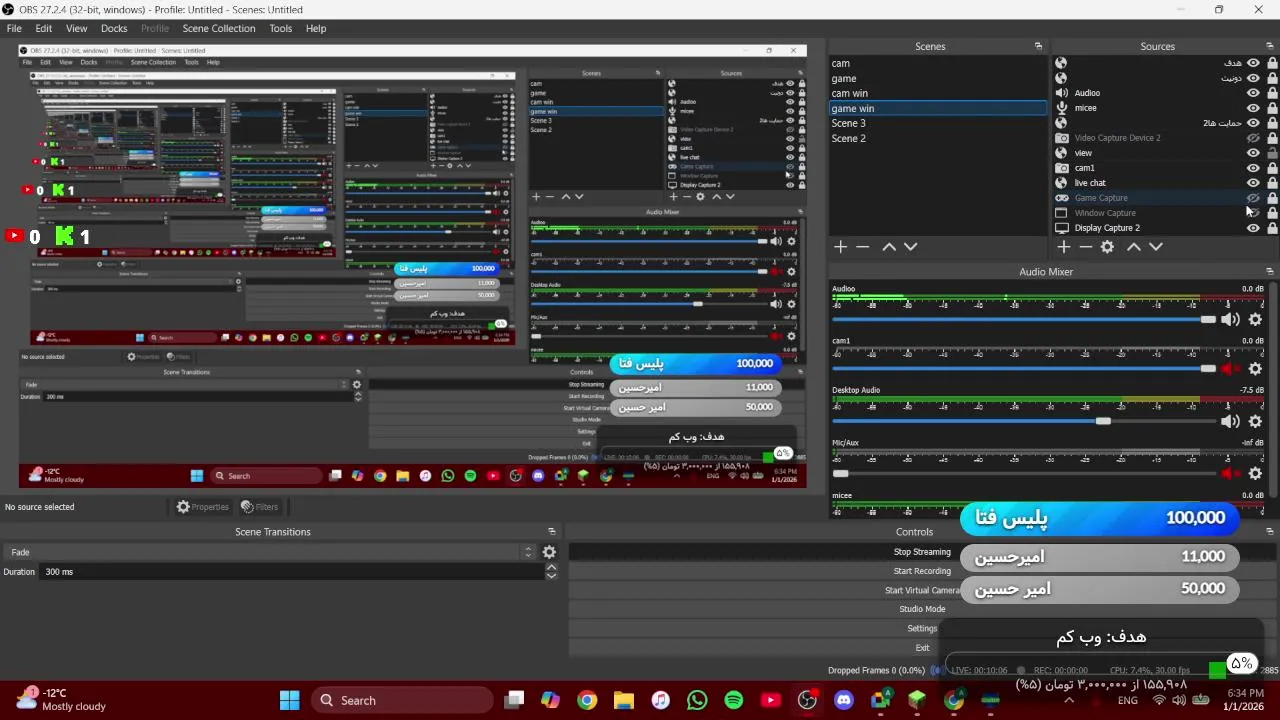
Task: Increase transition duration with up arrow
Action: (x=551, y=567)
